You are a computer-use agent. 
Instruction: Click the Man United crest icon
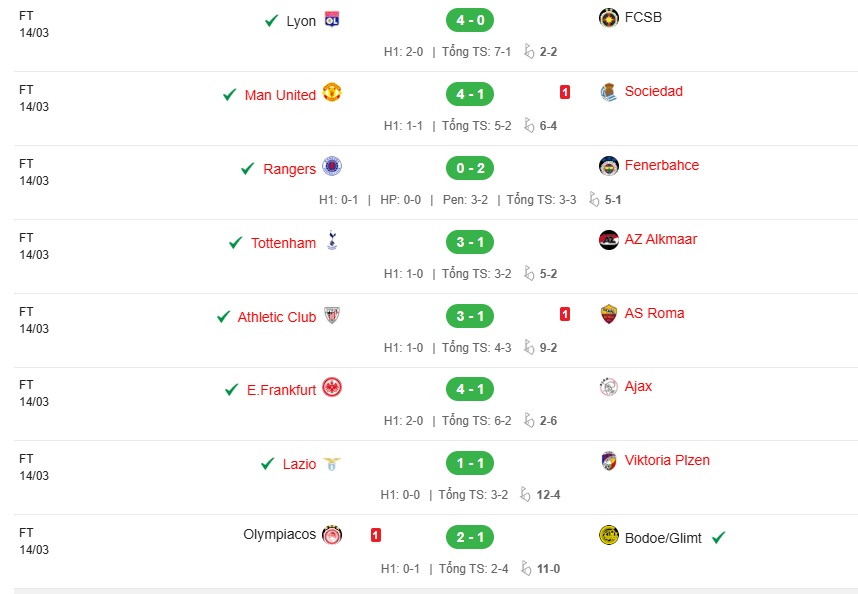[332, 92]
